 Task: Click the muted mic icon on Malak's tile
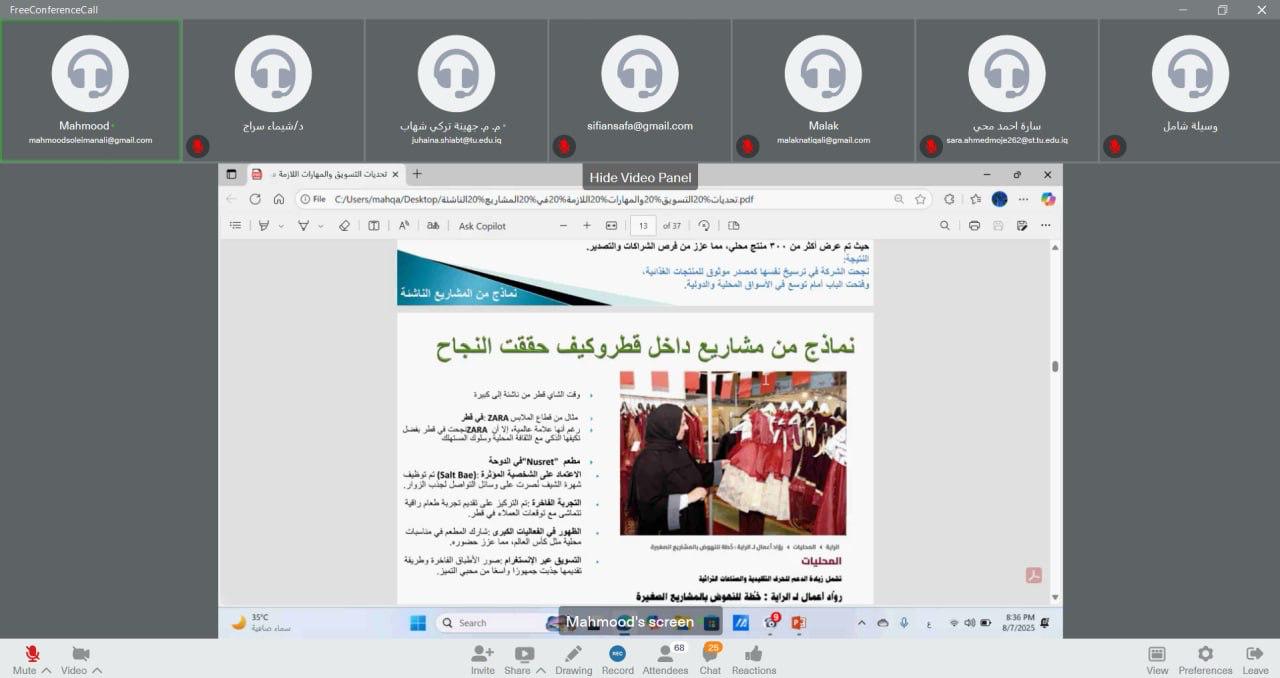coord(747,147)
